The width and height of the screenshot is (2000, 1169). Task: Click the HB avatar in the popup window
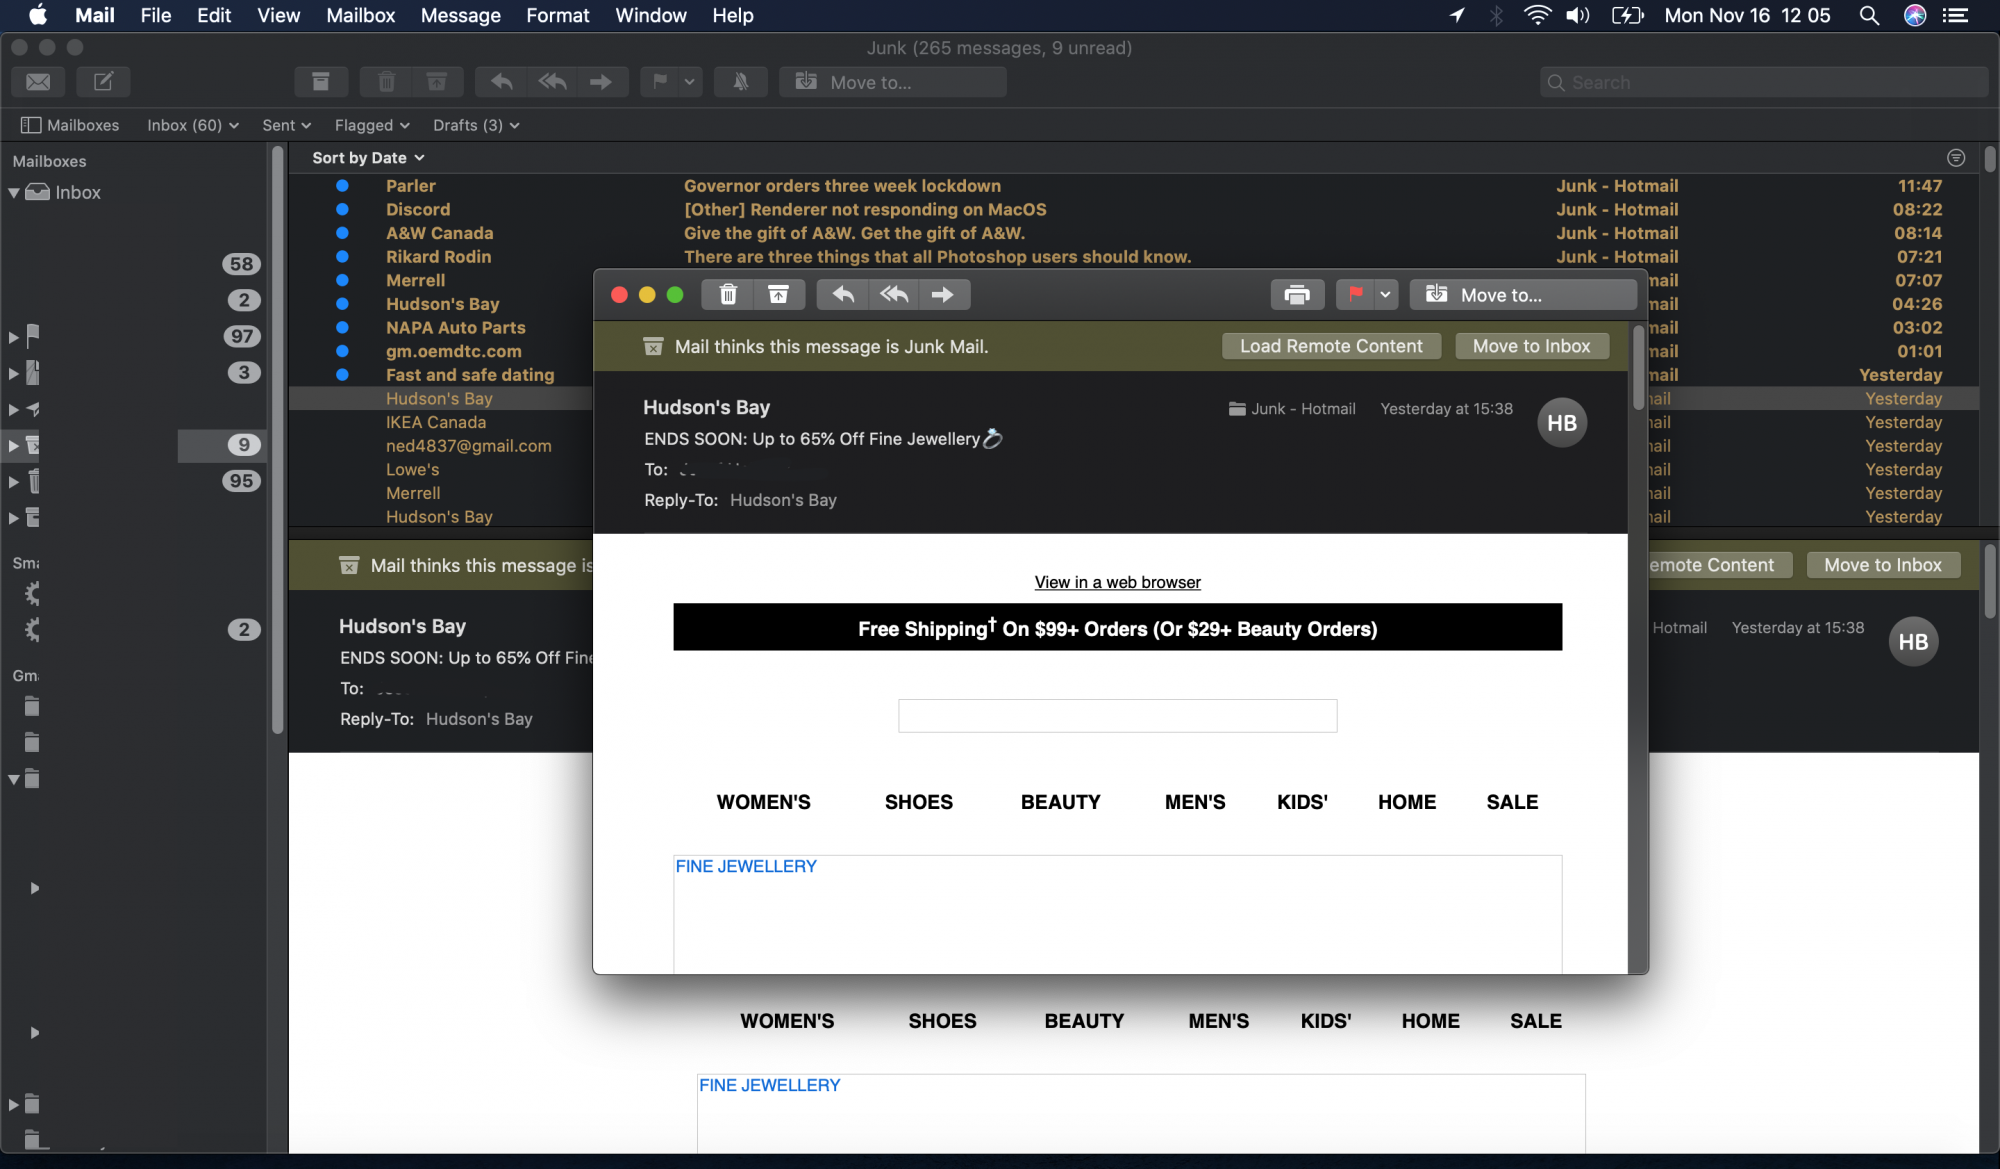[1562, 423]
